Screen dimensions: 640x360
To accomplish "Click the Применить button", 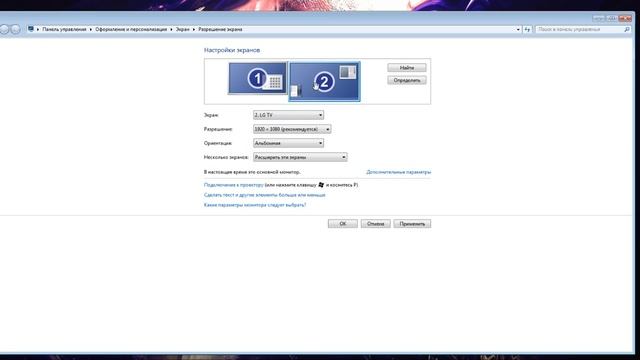I will point(412,224).
